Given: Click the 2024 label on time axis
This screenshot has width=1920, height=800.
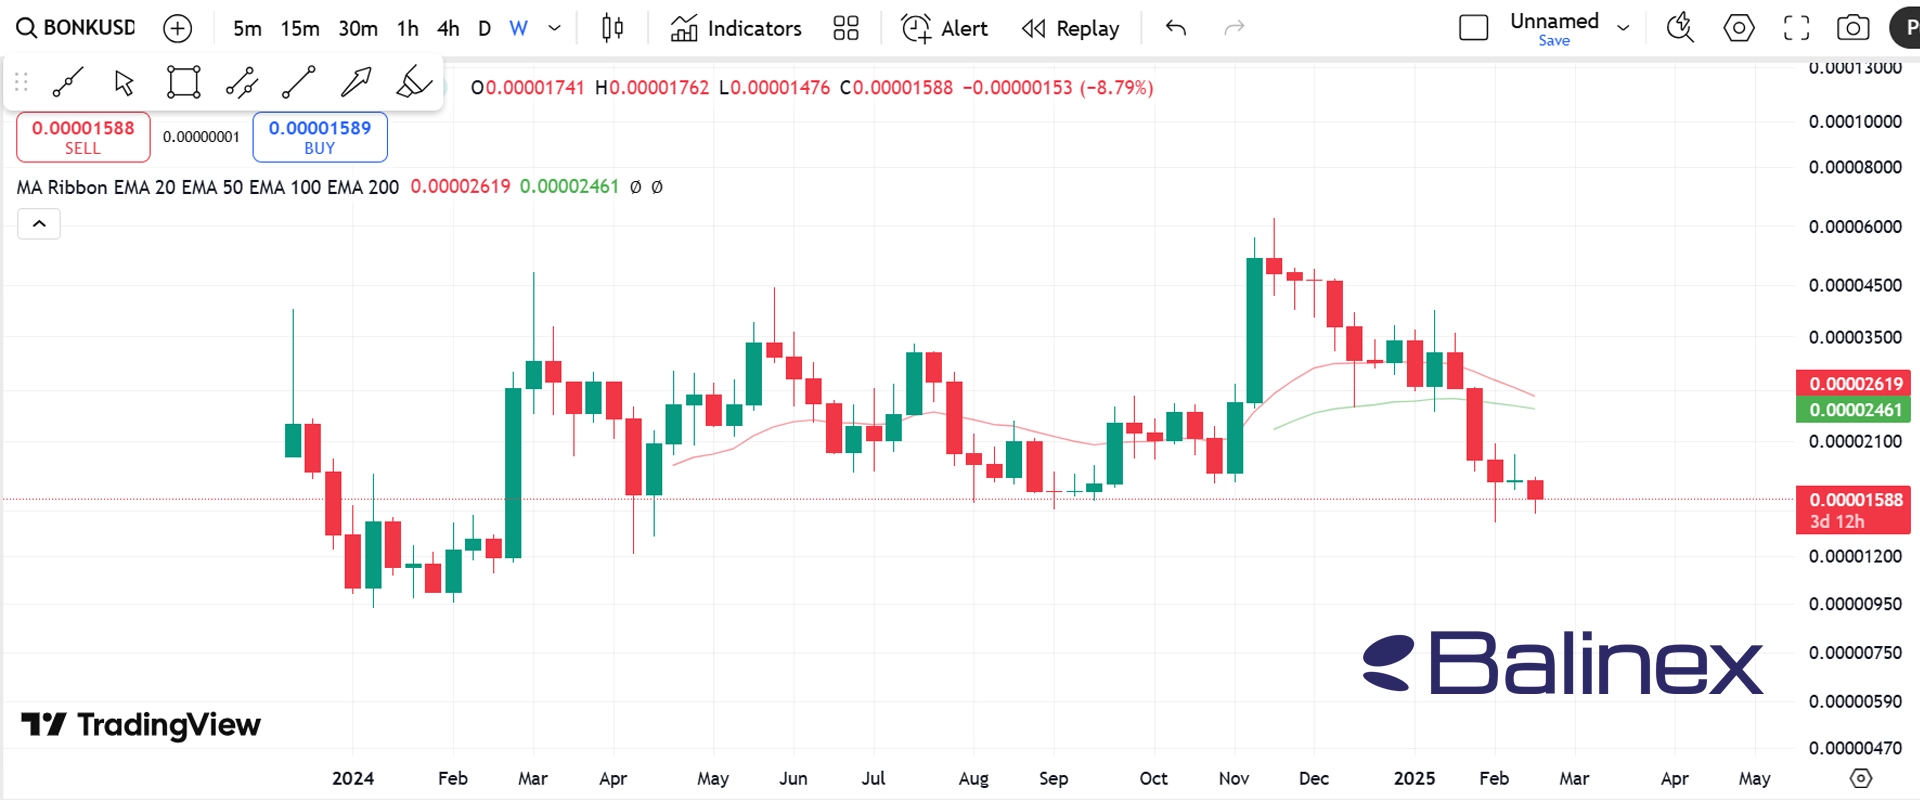Looking at the screenshot, I should [x=353, y=778].
